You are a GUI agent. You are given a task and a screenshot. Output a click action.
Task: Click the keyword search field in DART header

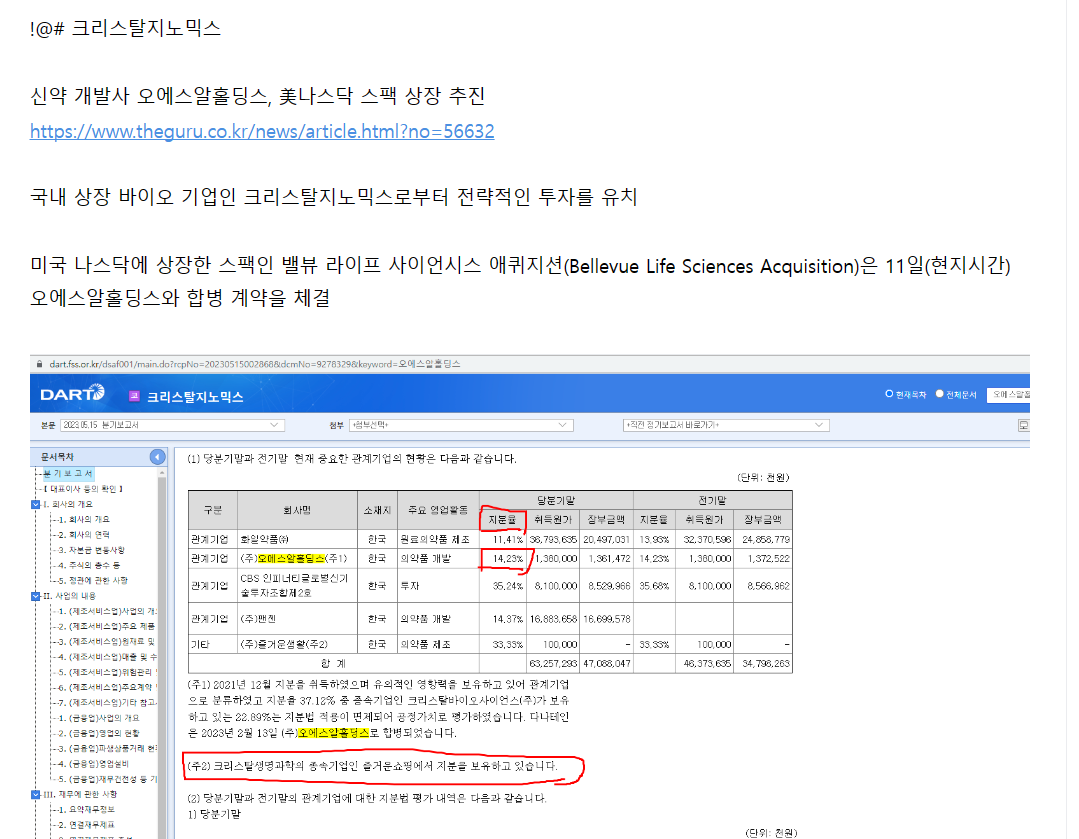(x=1008, y=395)
